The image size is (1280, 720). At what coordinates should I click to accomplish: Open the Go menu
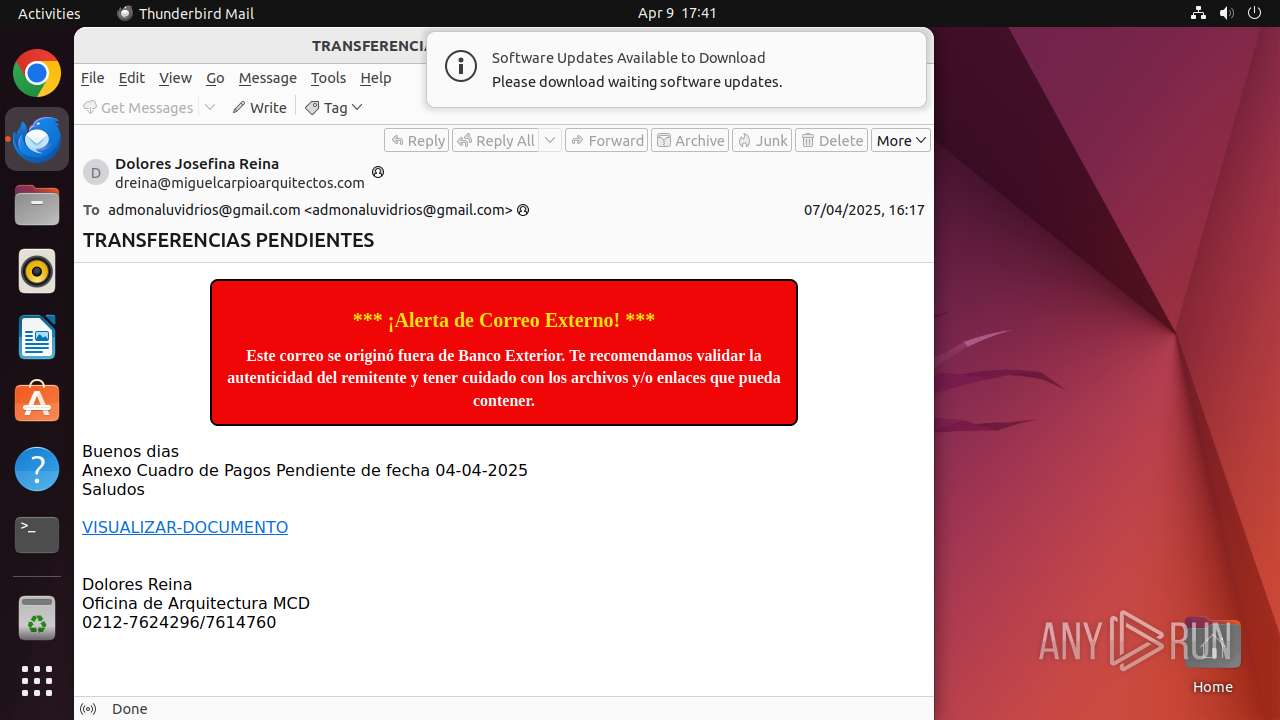coord(215,78)
